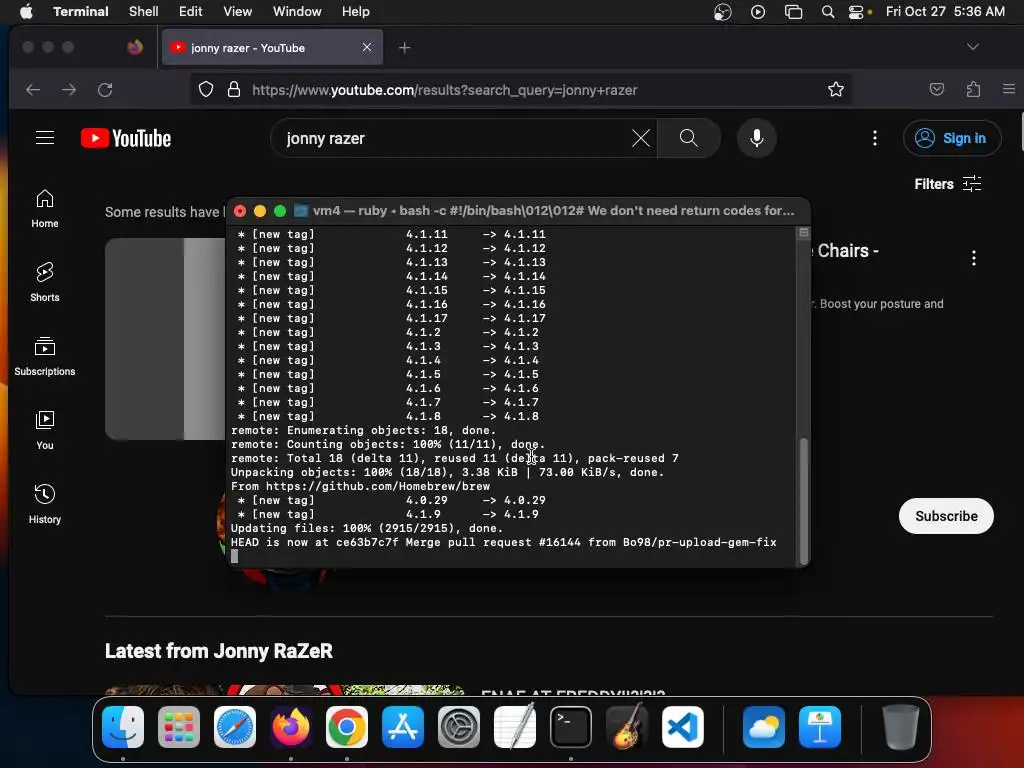This screenshot has height=768, width=1024.
Task: Close the jonny razer YouTube tab
Action: pyautogui.click(x=366, y=47)
